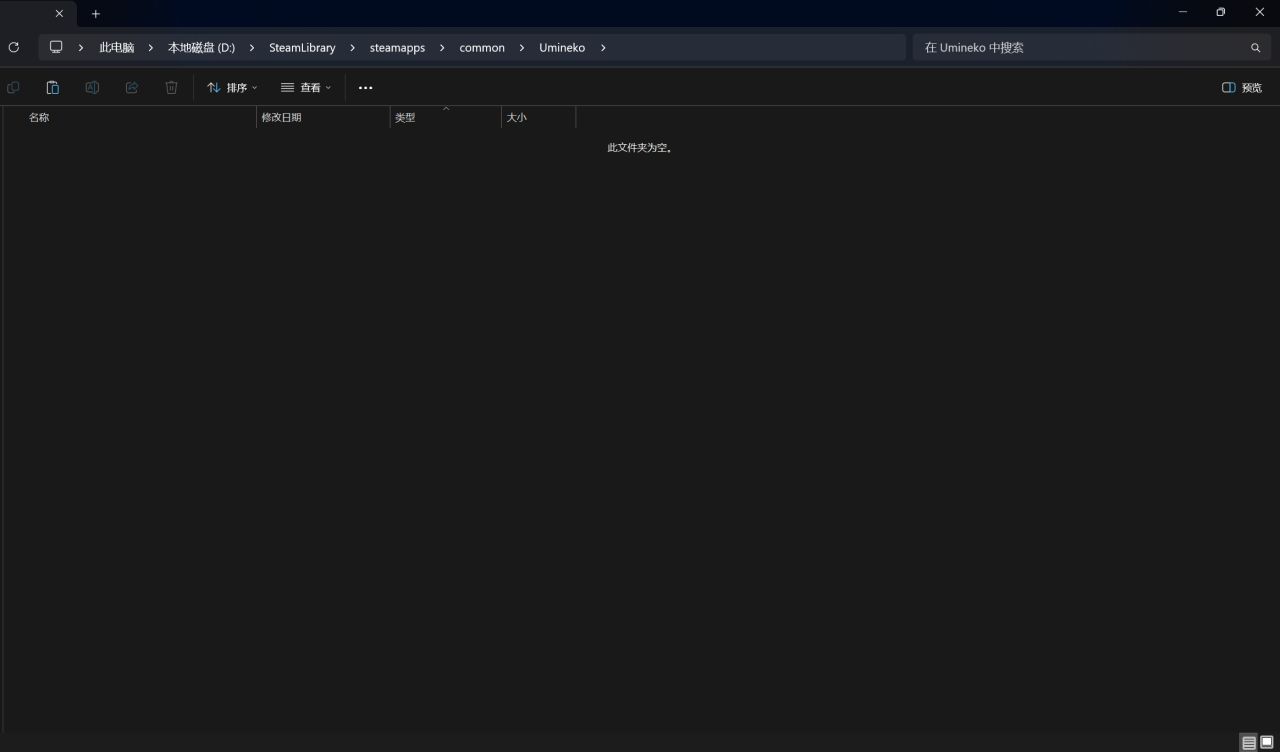This screenshot has width=1280, height=752.
Task: Go to steamapps in the breadcrumb
Action: tap(397, 47)
